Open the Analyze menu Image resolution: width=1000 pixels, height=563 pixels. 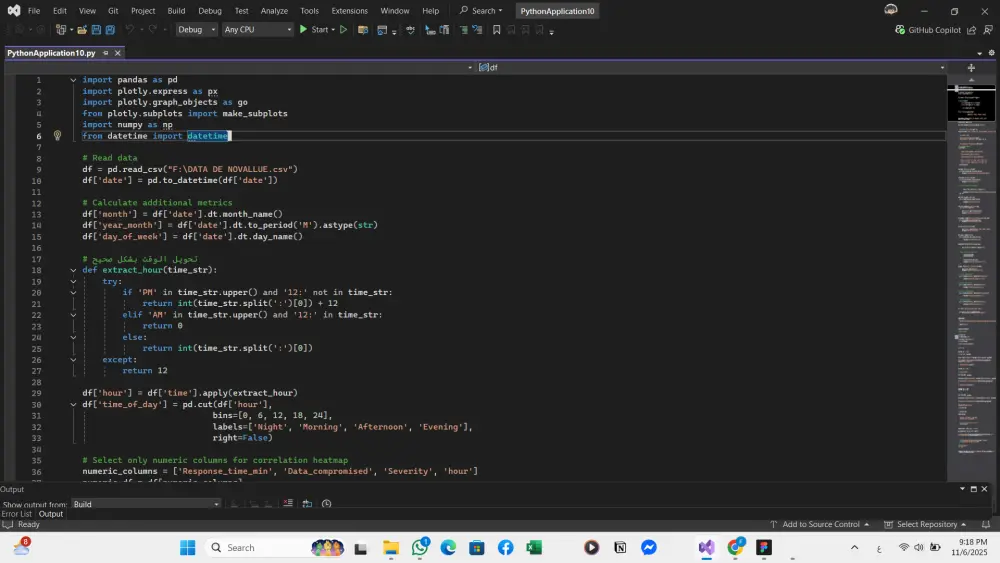(274, 11)
